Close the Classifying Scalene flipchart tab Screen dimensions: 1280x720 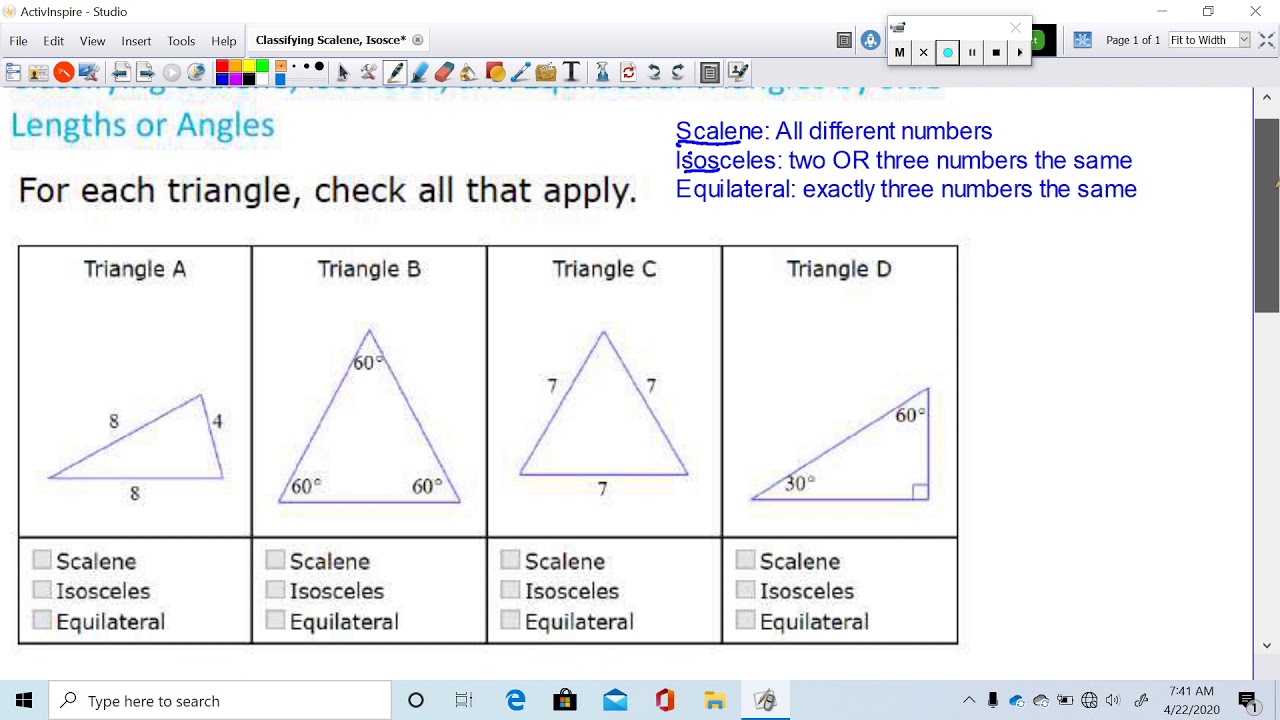point(418,40)
